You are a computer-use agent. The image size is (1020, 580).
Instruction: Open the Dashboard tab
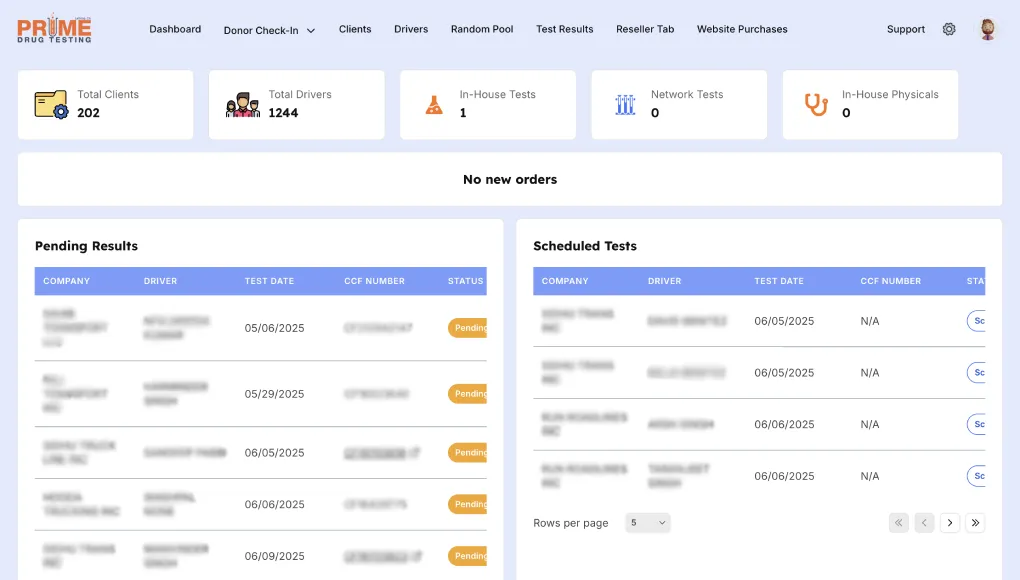pyautogui.click(x=175, y=29)
